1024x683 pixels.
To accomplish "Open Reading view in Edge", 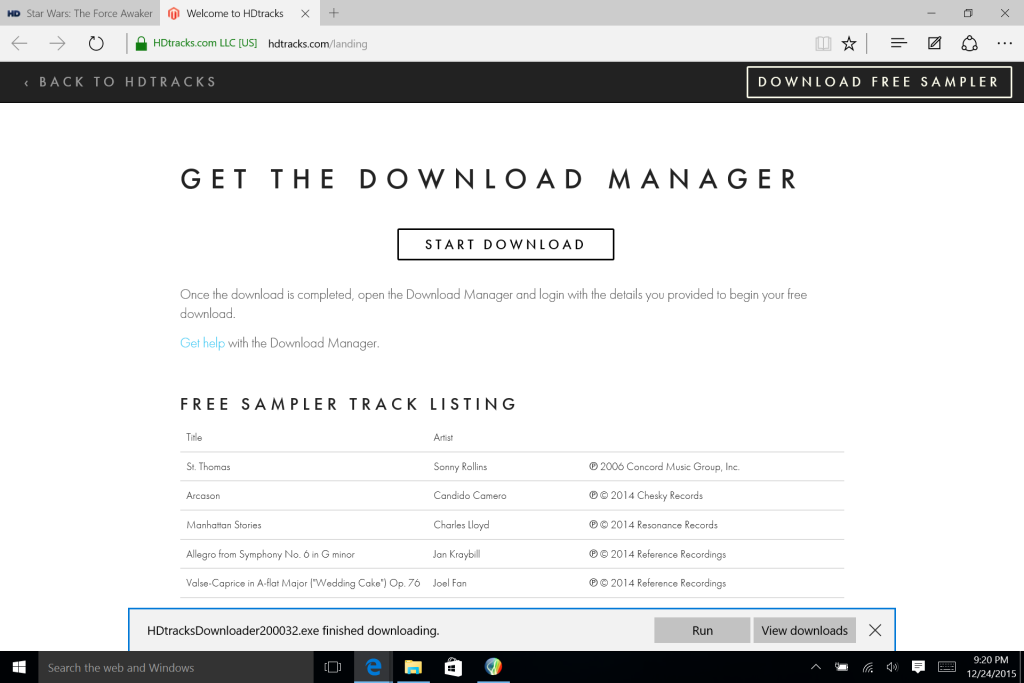I will (x=823, y=44).
